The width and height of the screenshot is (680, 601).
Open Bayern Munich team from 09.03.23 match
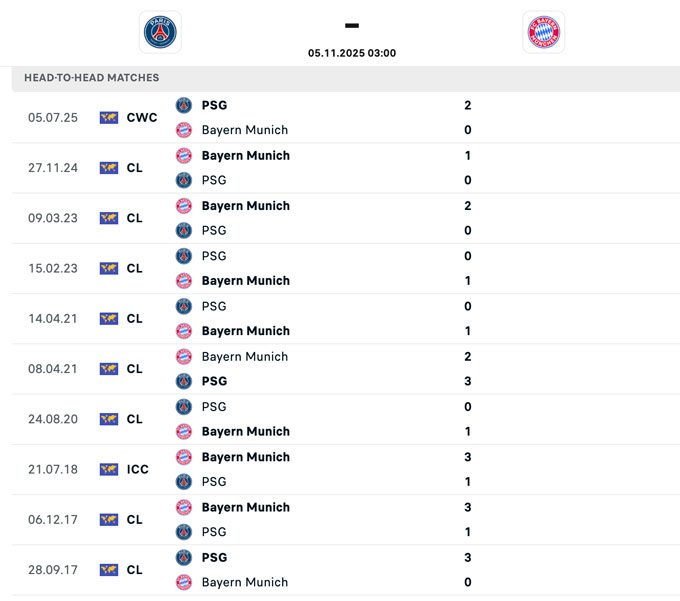click(245, 206)
